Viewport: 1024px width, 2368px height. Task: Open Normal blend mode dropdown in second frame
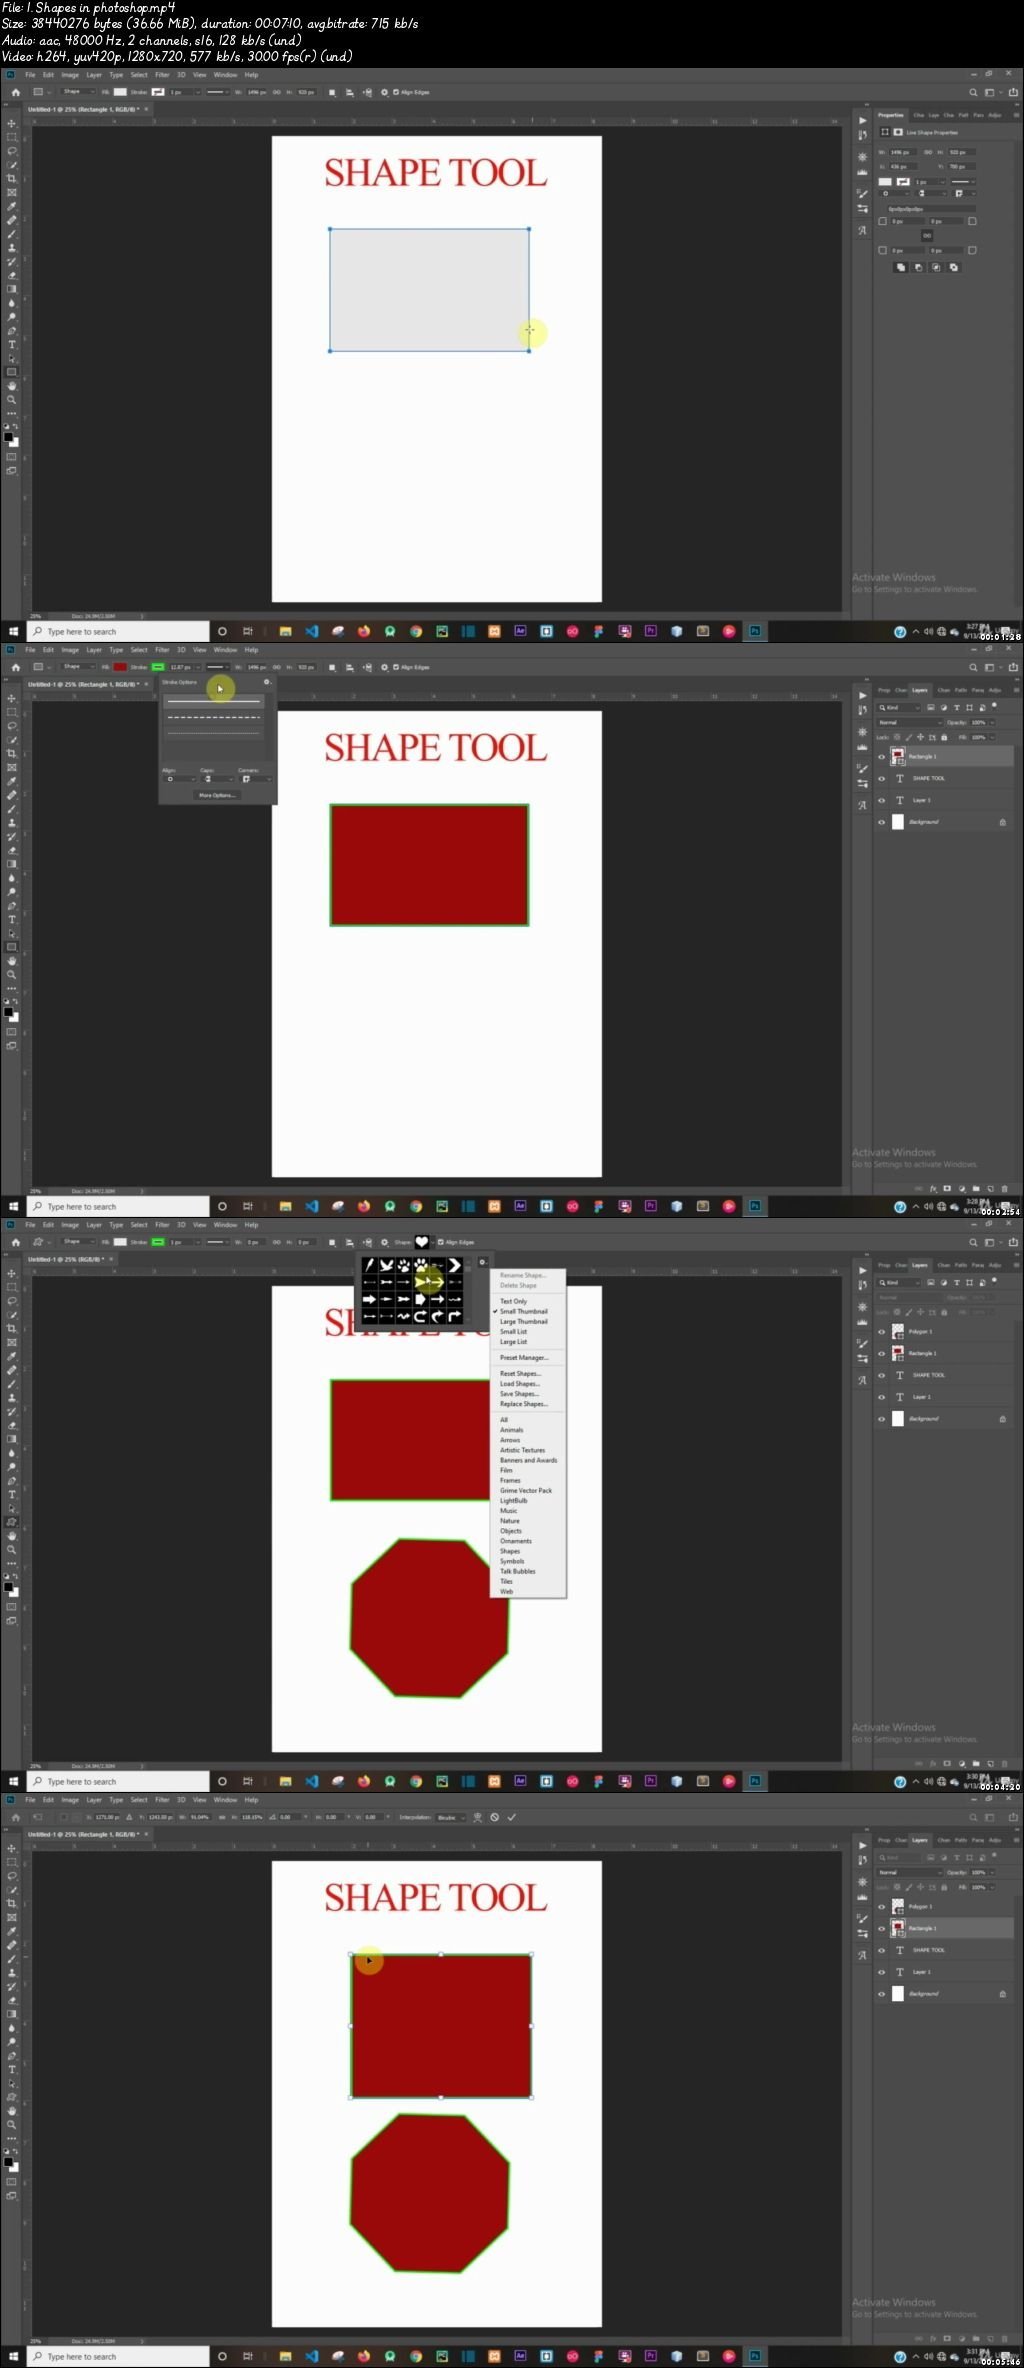[x=910, y=722]
